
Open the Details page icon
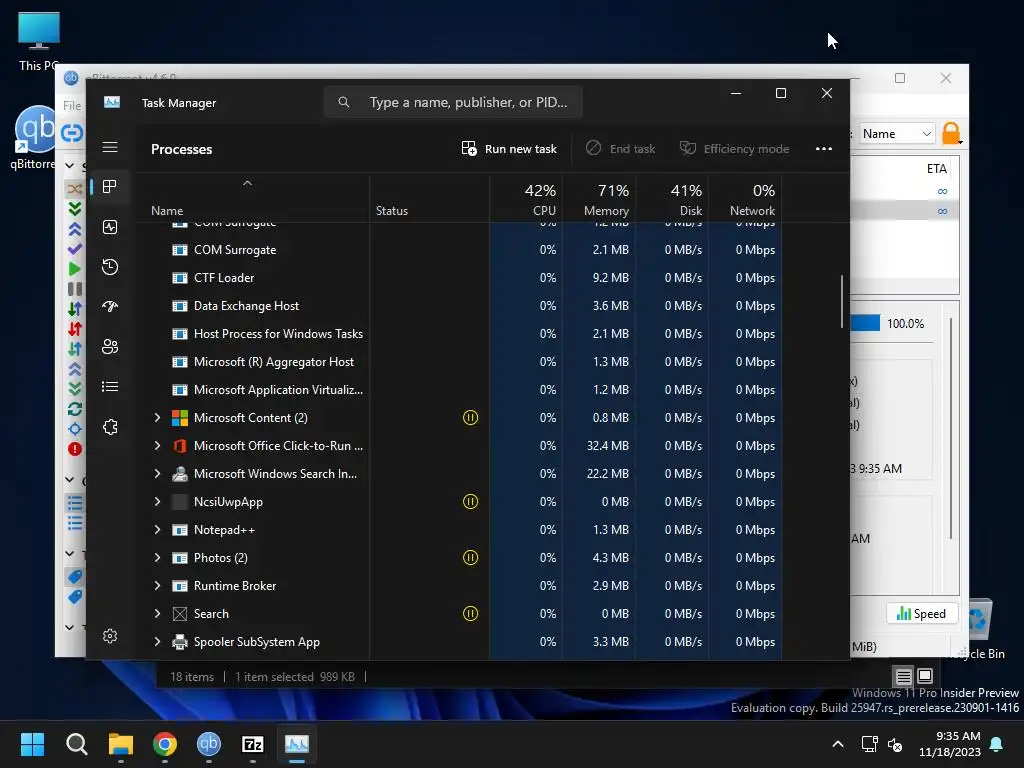[110, 387]
